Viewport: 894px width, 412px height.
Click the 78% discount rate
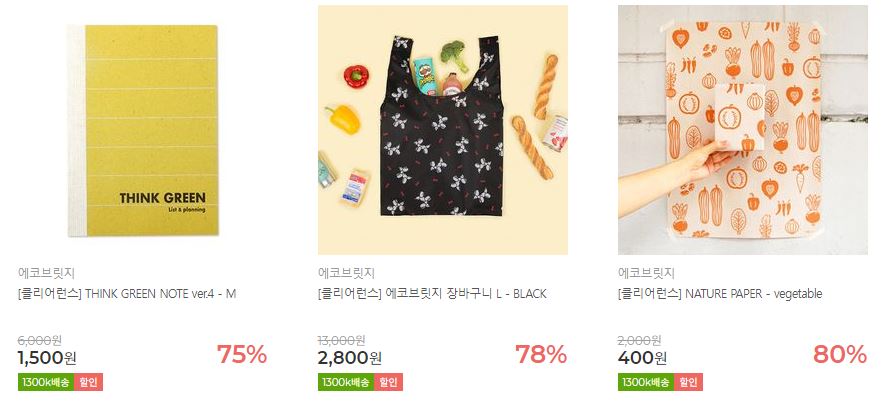pos(541,354)
